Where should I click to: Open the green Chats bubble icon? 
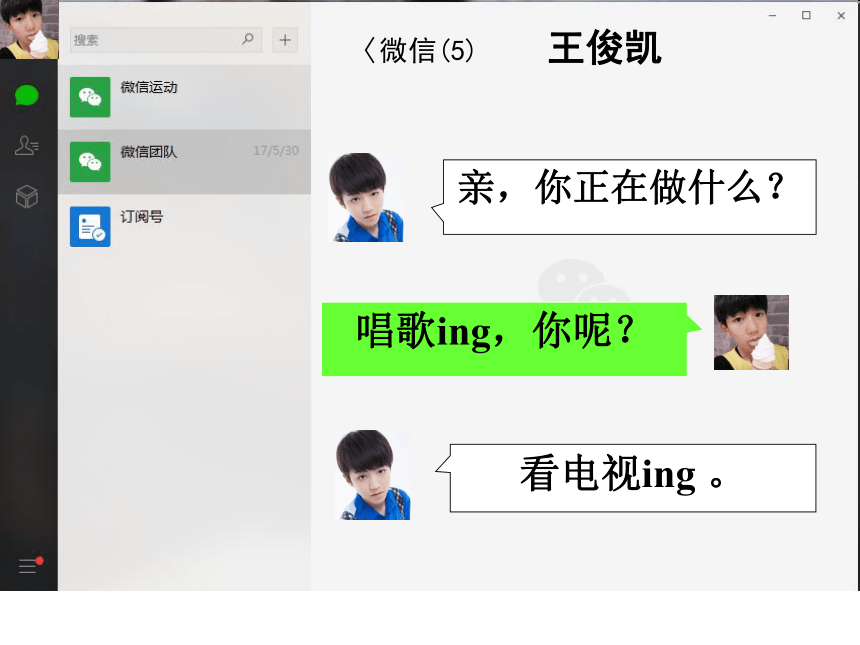[x=27, y=95]
